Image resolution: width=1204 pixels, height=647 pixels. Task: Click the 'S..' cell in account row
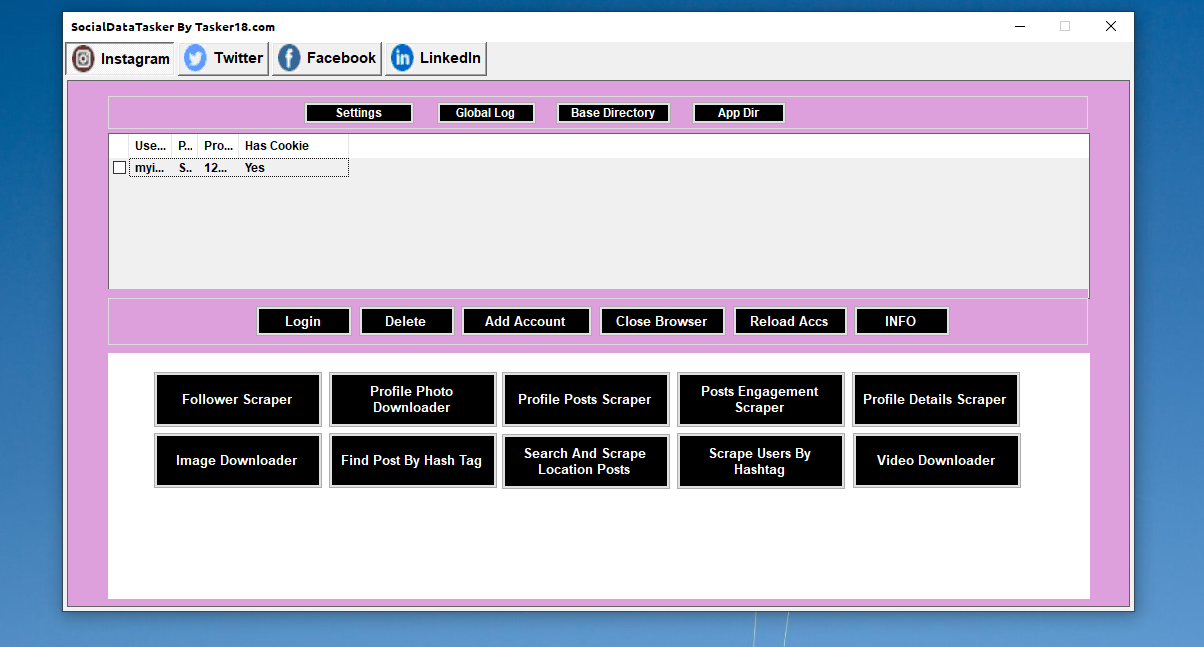pyautogui.click(x=185, y=168)
